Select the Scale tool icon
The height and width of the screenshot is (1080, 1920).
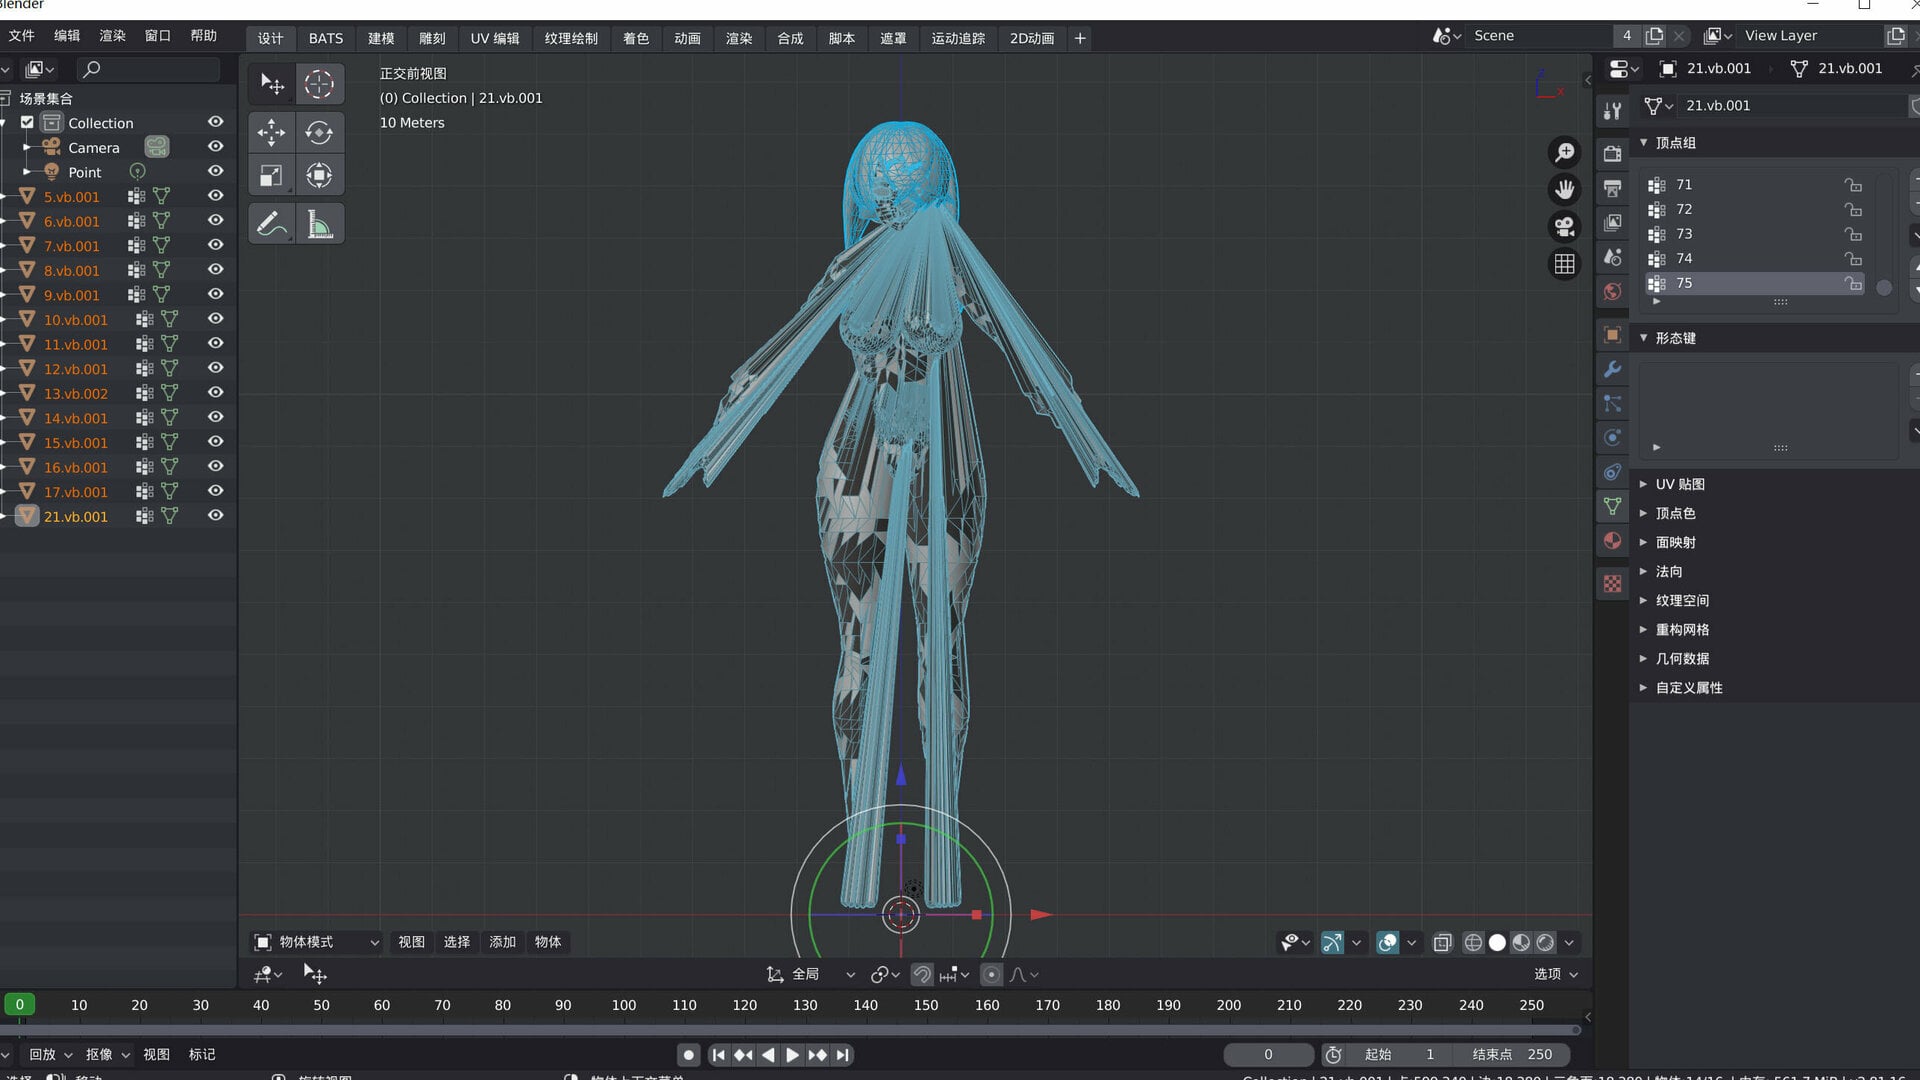point(271,176)
